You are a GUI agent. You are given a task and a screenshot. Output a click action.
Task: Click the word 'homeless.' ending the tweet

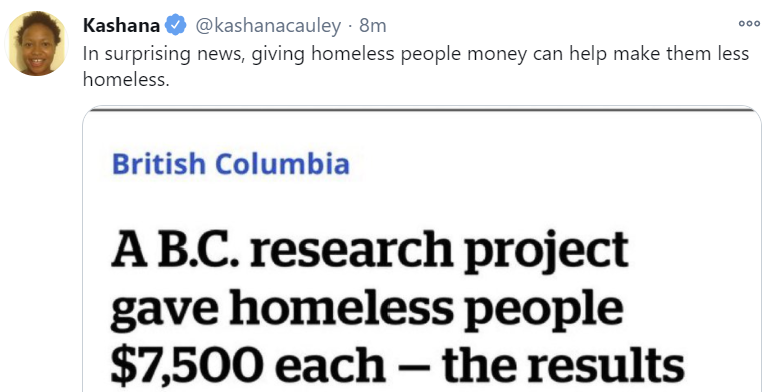(x=126, y=79)
